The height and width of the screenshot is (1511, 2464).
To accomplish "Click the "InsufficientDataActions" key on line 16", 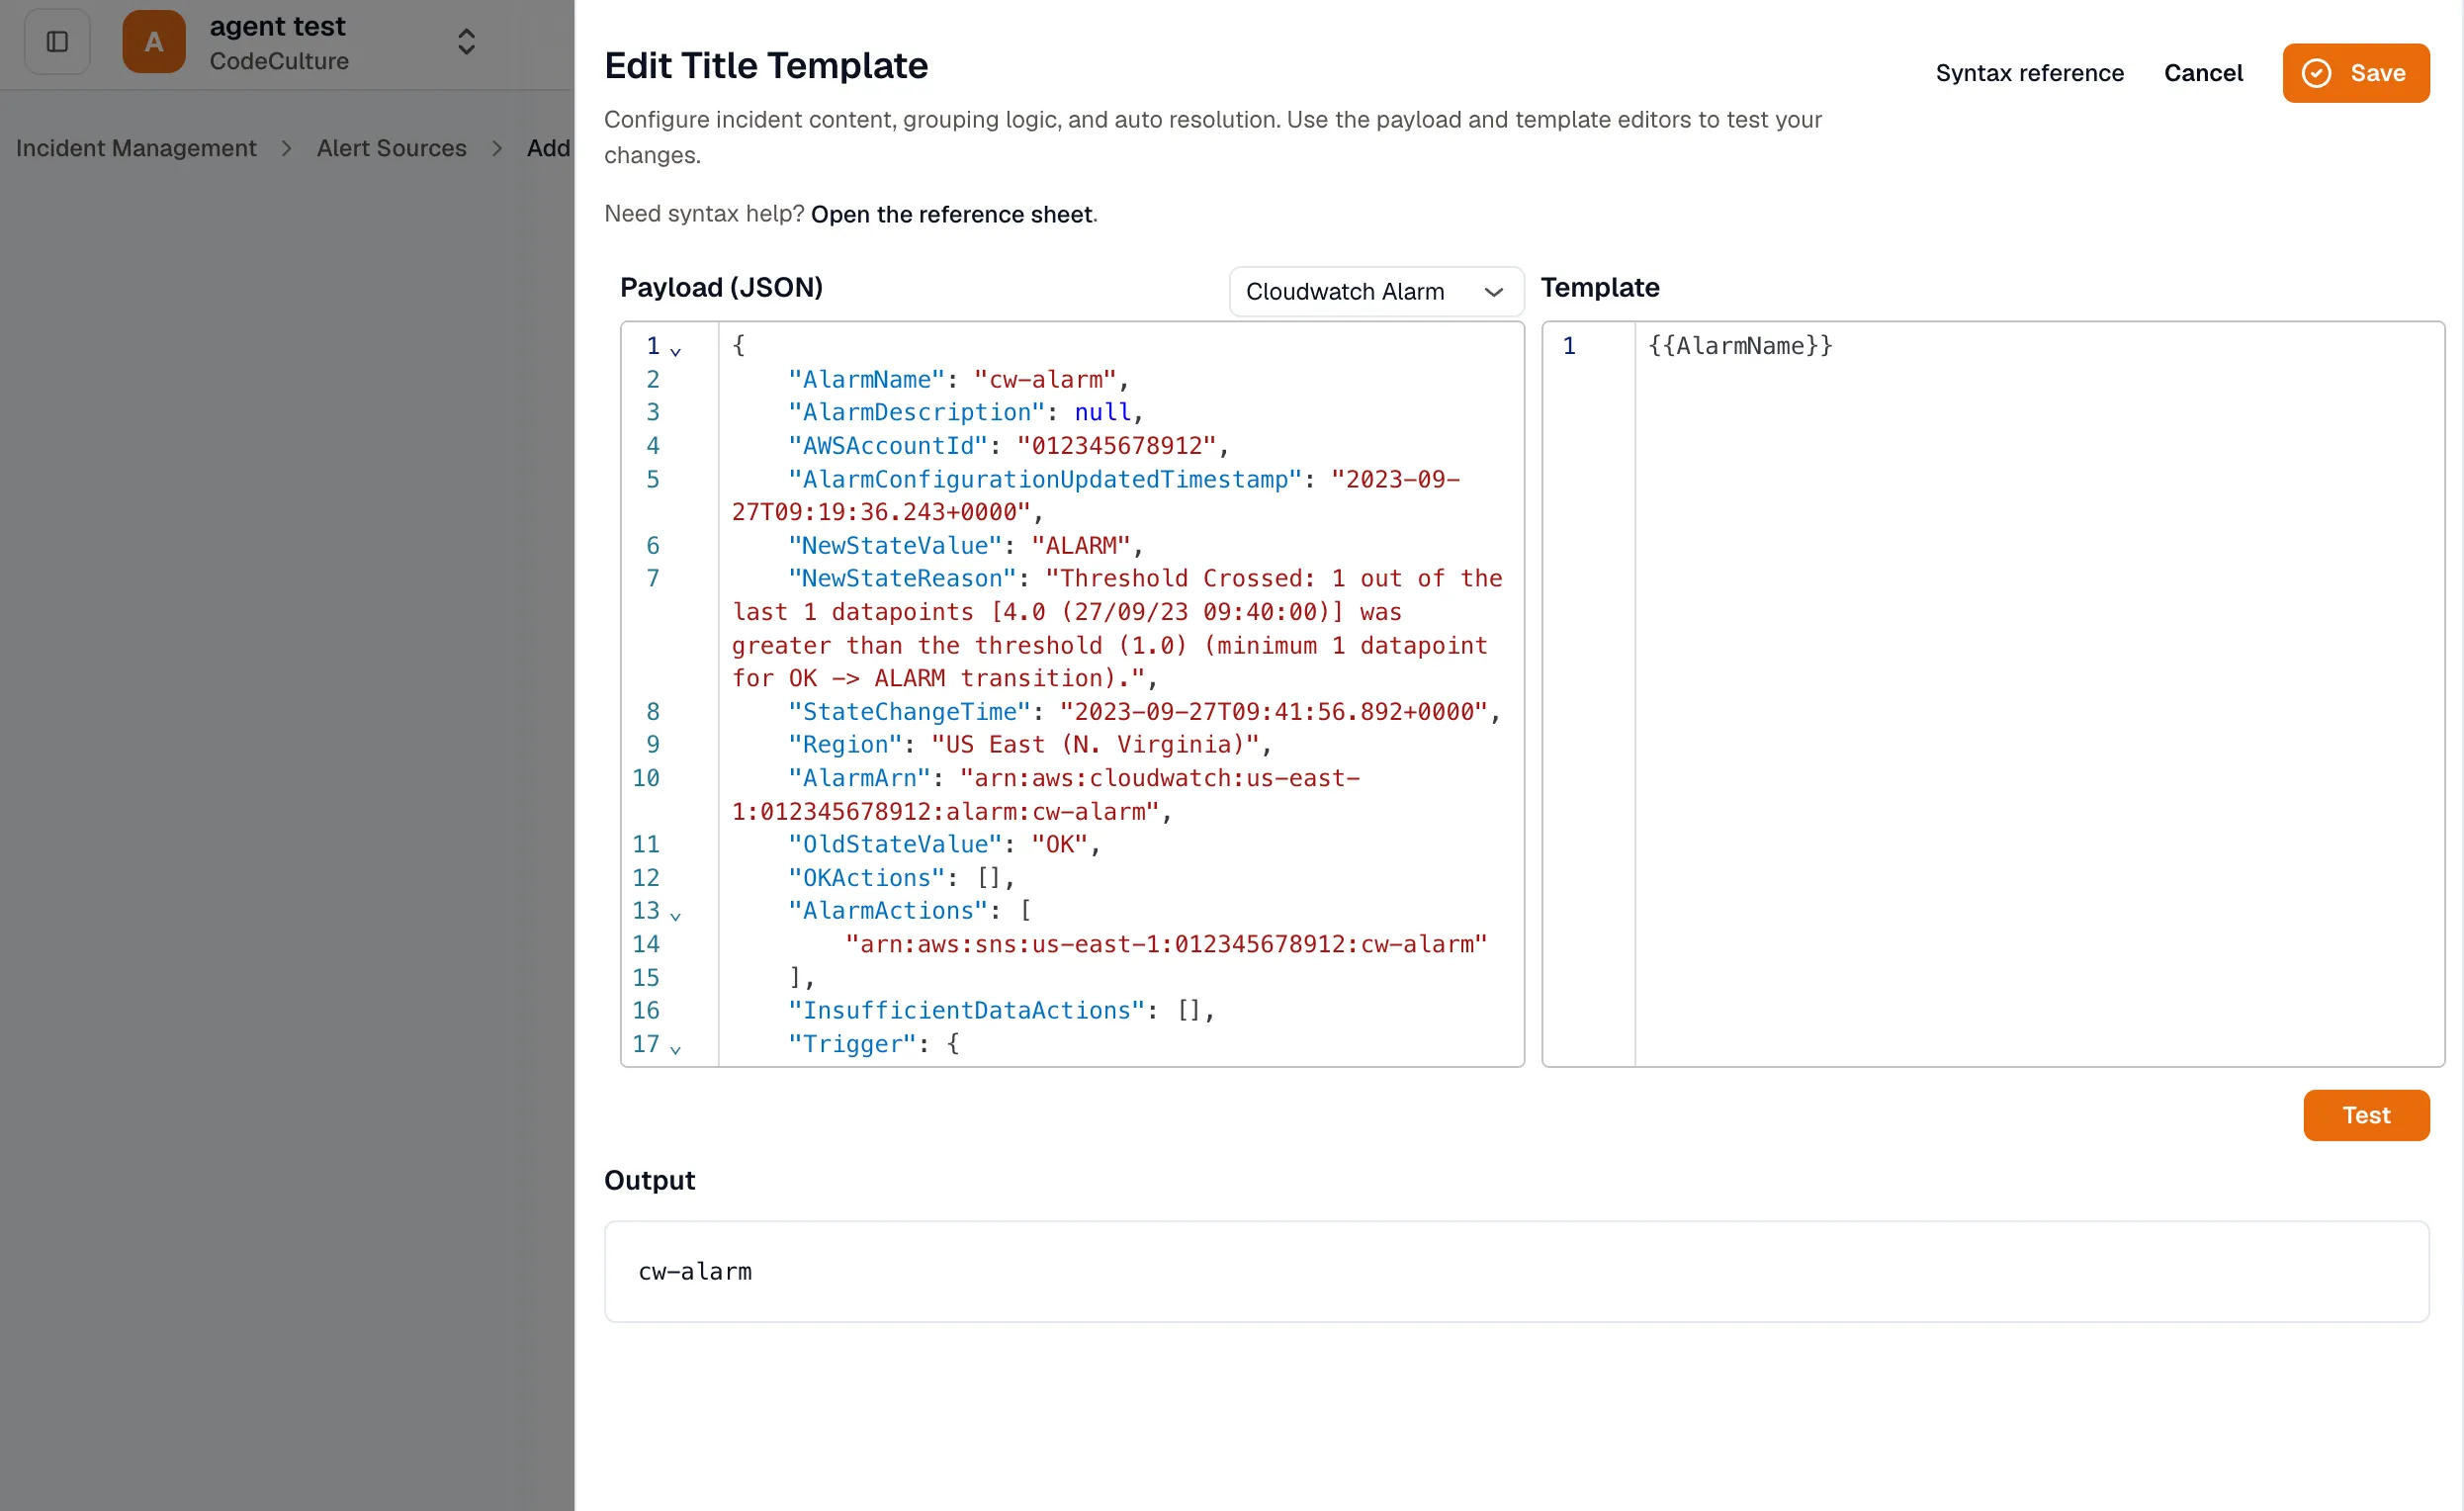I will click(966, 1011).
